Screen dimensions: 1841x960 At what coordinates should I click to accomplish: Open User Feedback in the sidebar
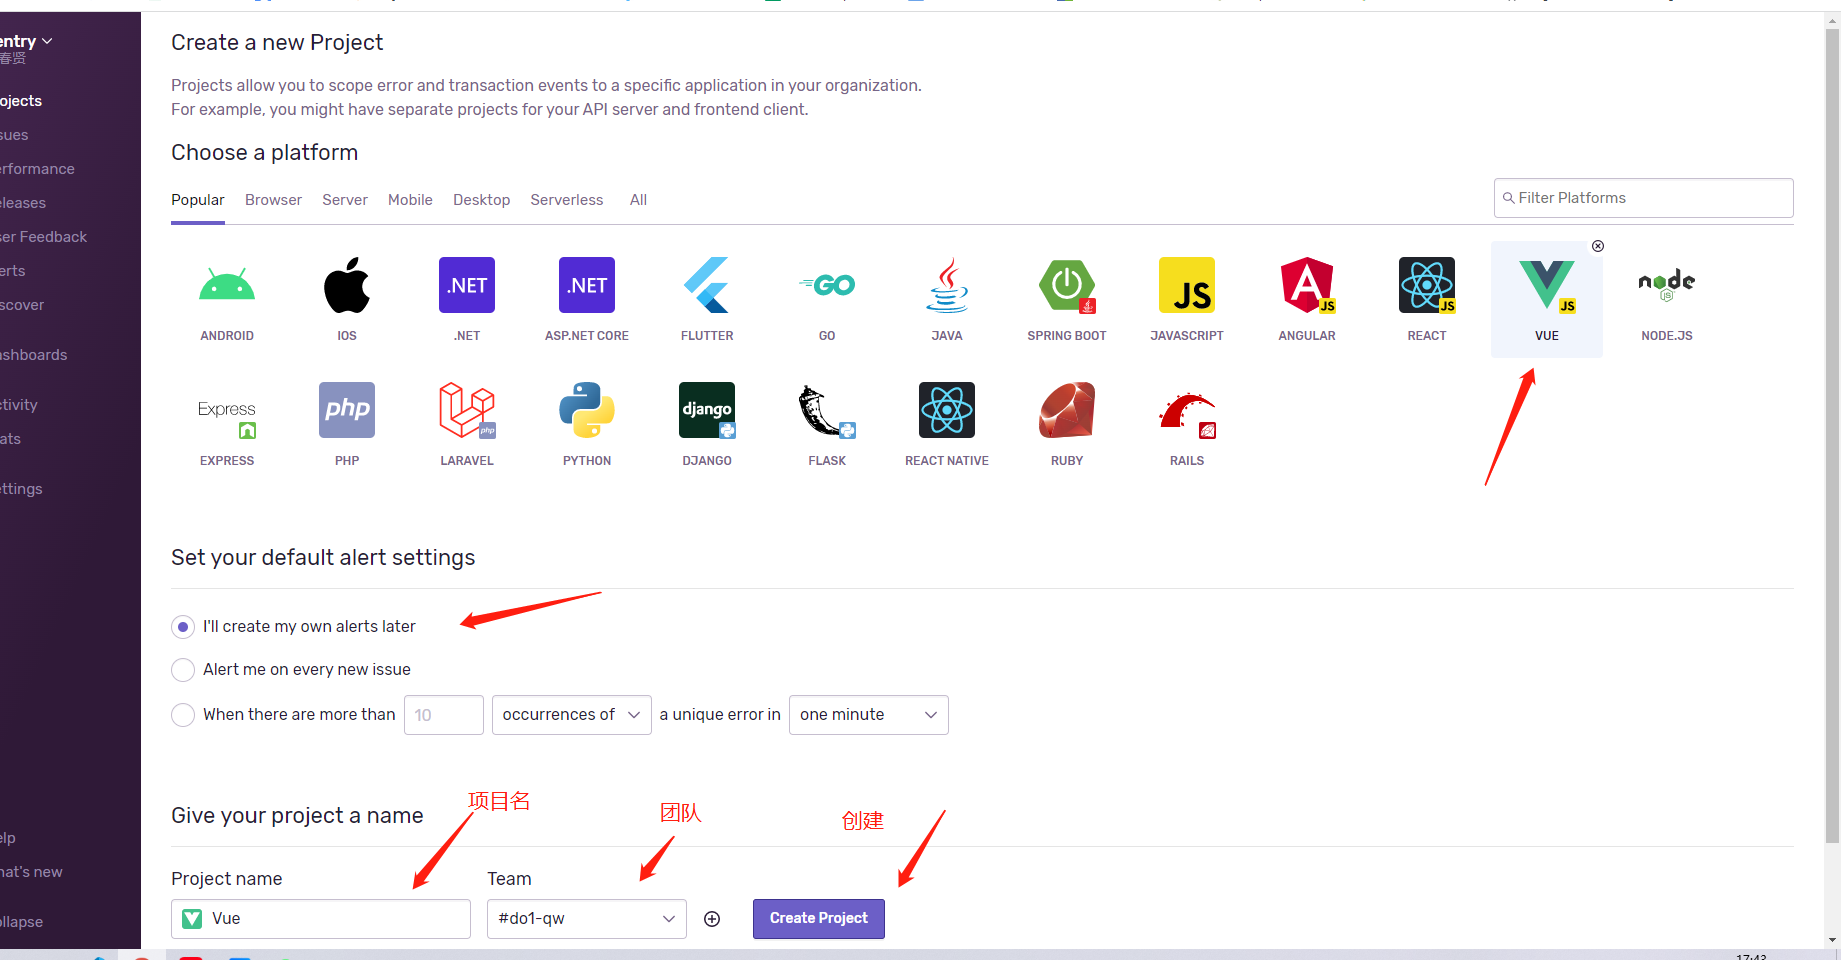(43, 237)
